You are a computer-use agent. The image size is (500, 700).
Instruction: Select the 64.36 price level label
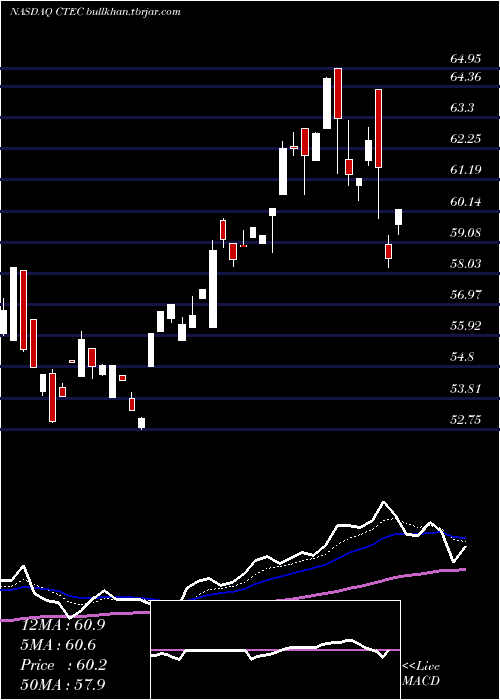point(465,77)
